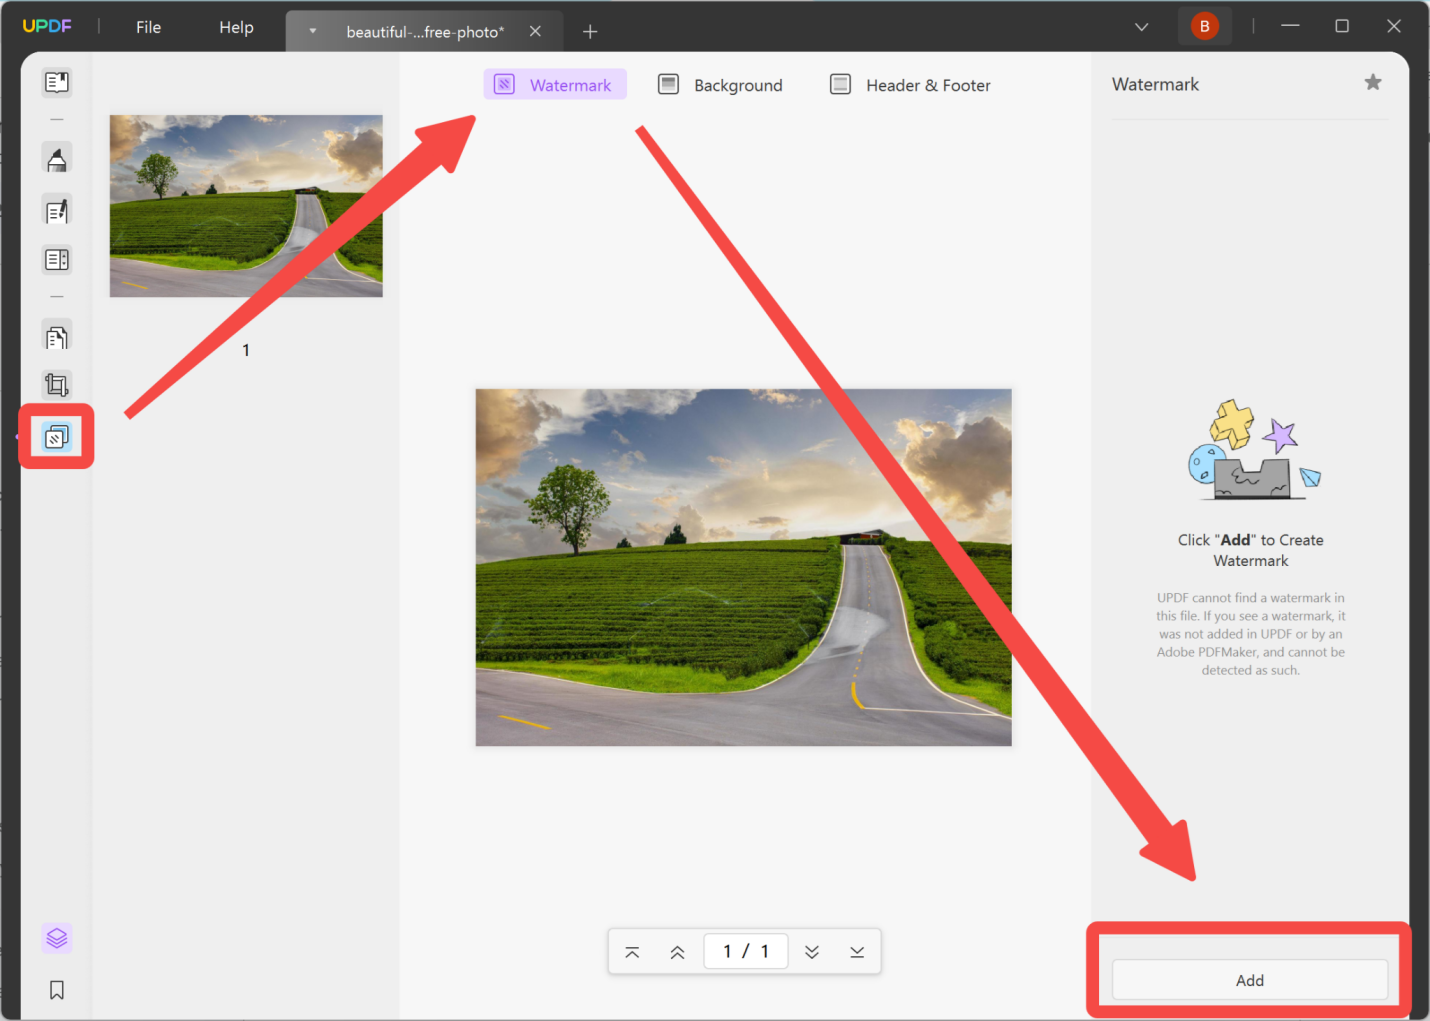Image resolution: width=1430 pixels, height=1021 pixels.
Task: Select the Annotate tool icon
Action: (57, 157)
